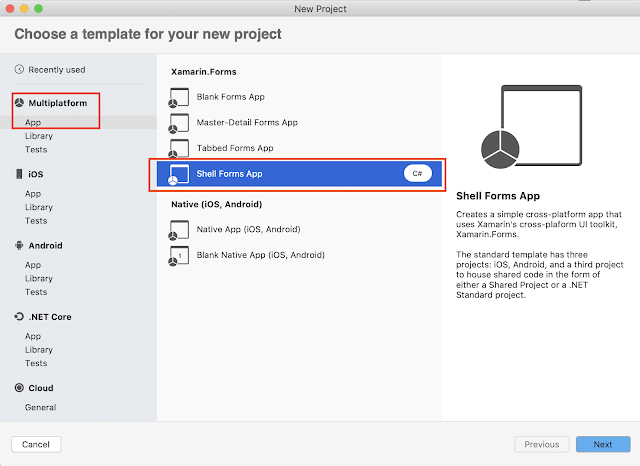Click the Next button
This screenshot has width=640, height=466.
pyautogui.click(x=603, y=444)
